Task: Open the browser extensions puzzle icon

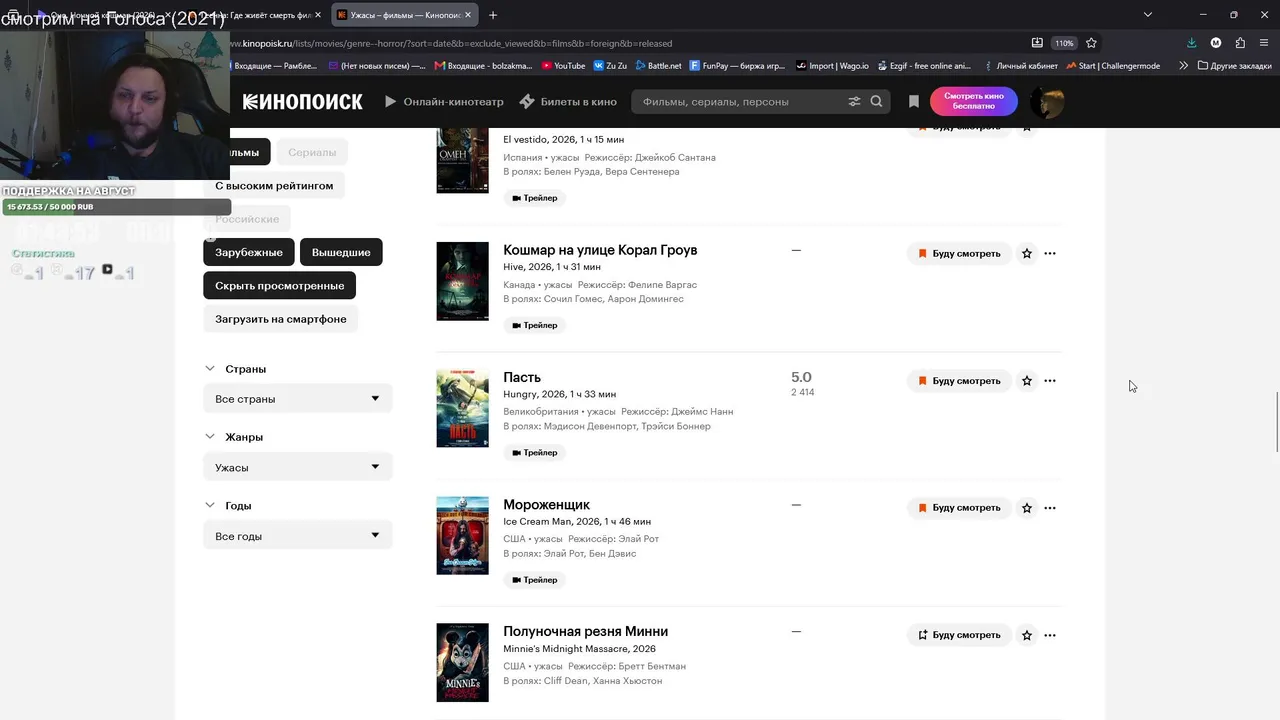Action: point(1240,43)
